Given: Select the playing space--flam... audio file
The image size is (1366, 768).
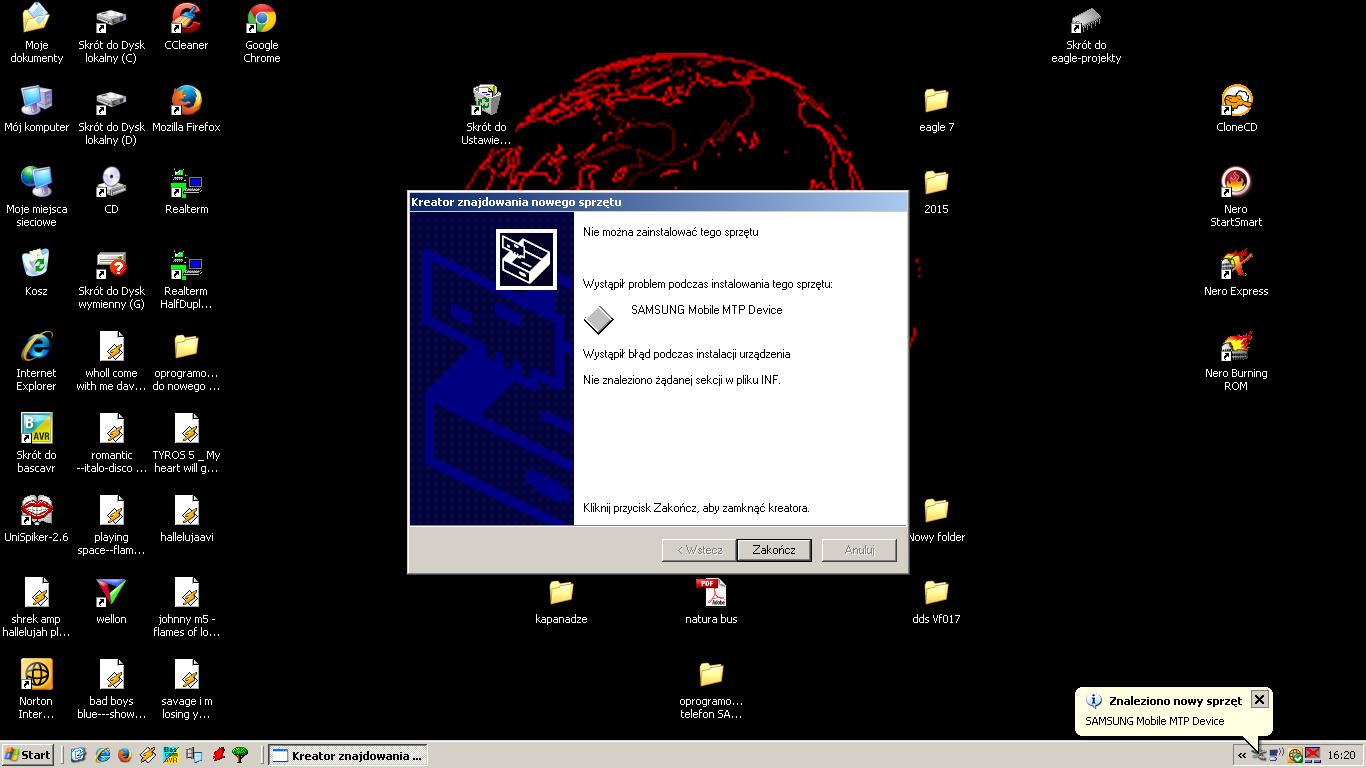Looking at the screenshot, I should pos(111,525).
